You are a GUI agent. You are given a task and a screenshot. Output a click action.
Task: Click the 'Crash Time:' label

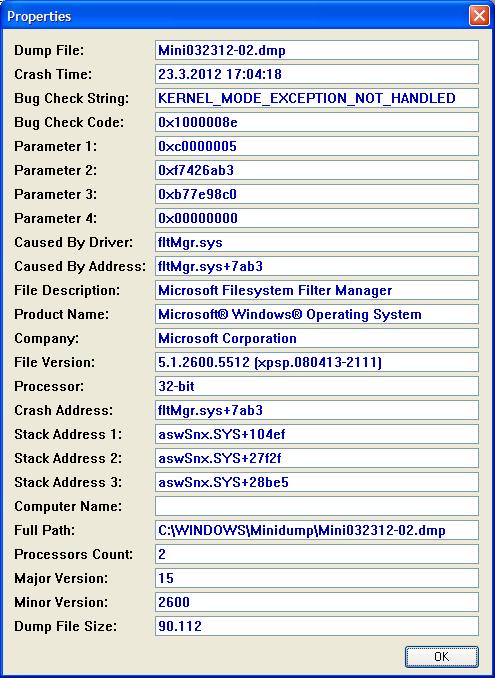coord(53,74)
